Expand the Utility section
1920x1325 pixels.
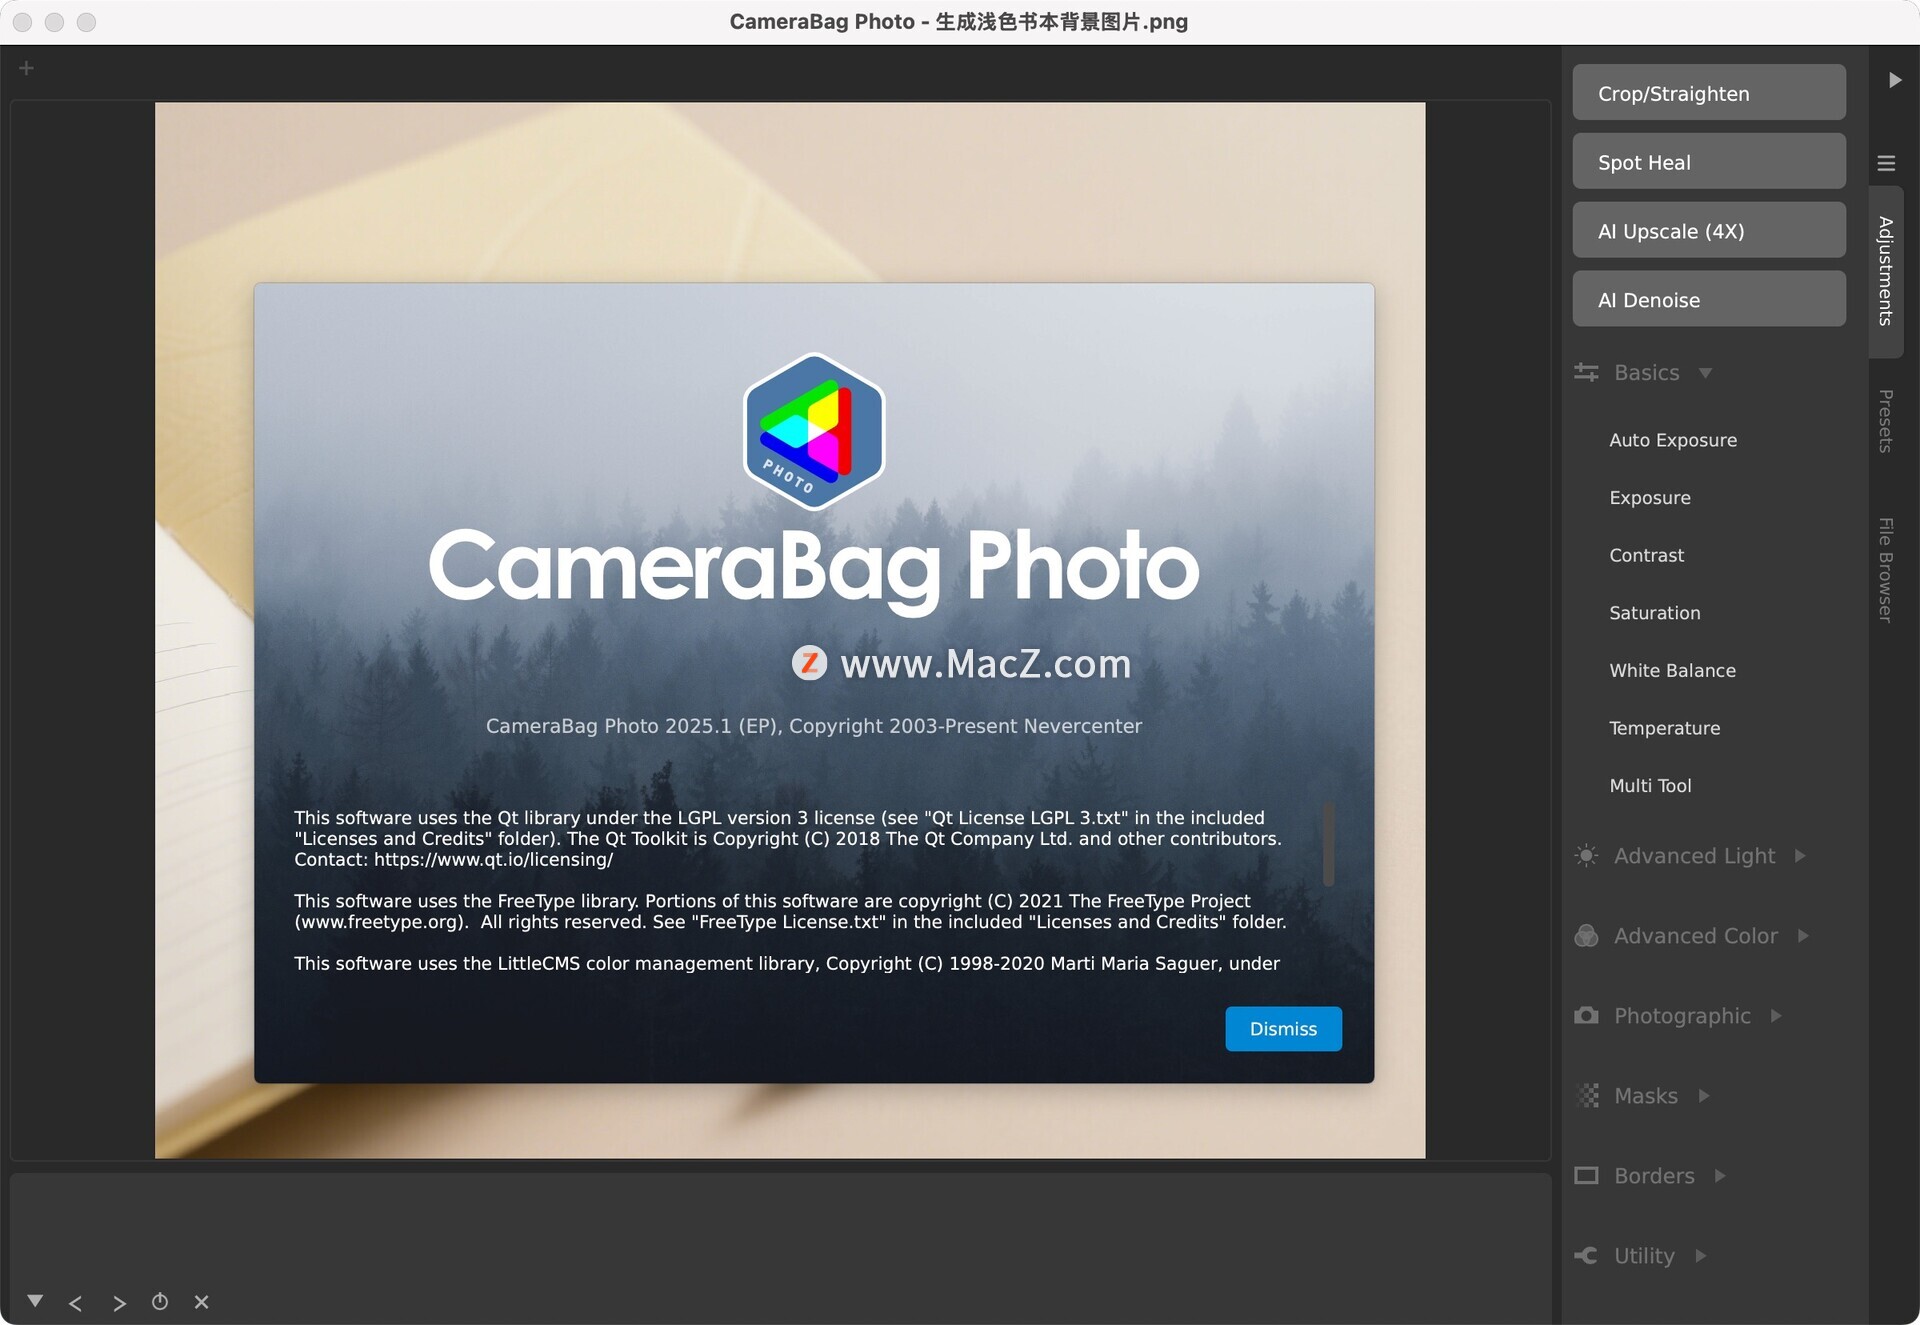point(1700,1255)
